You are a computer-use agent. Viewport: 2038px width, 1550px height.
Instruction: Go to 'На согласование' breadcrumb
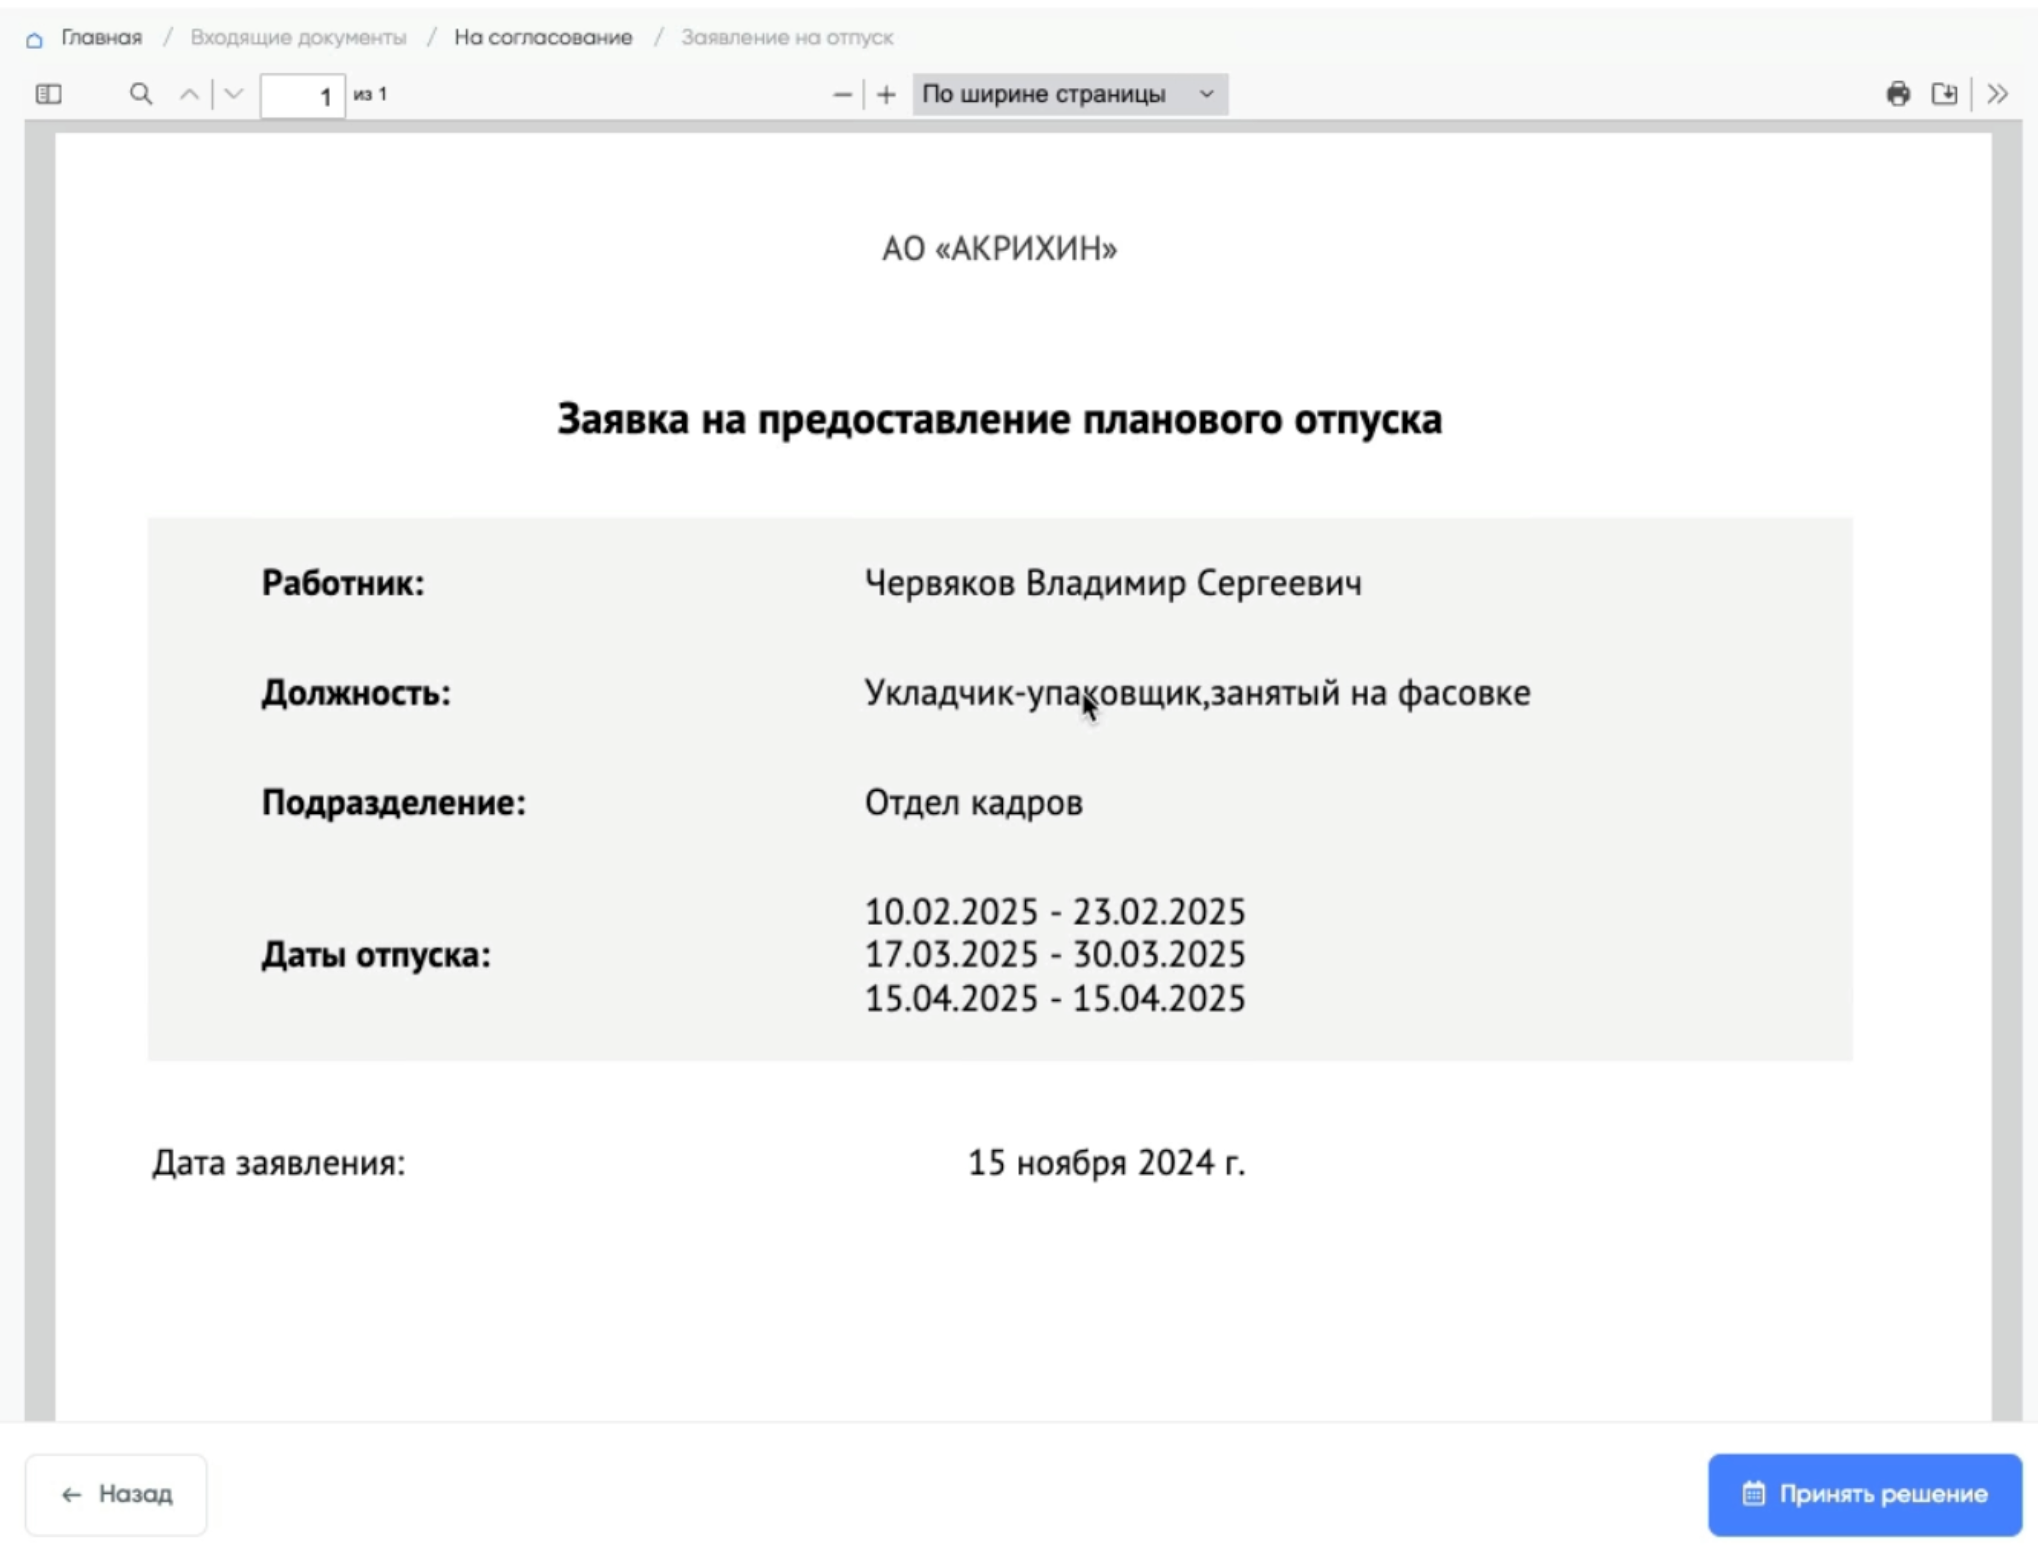point(543,38)
